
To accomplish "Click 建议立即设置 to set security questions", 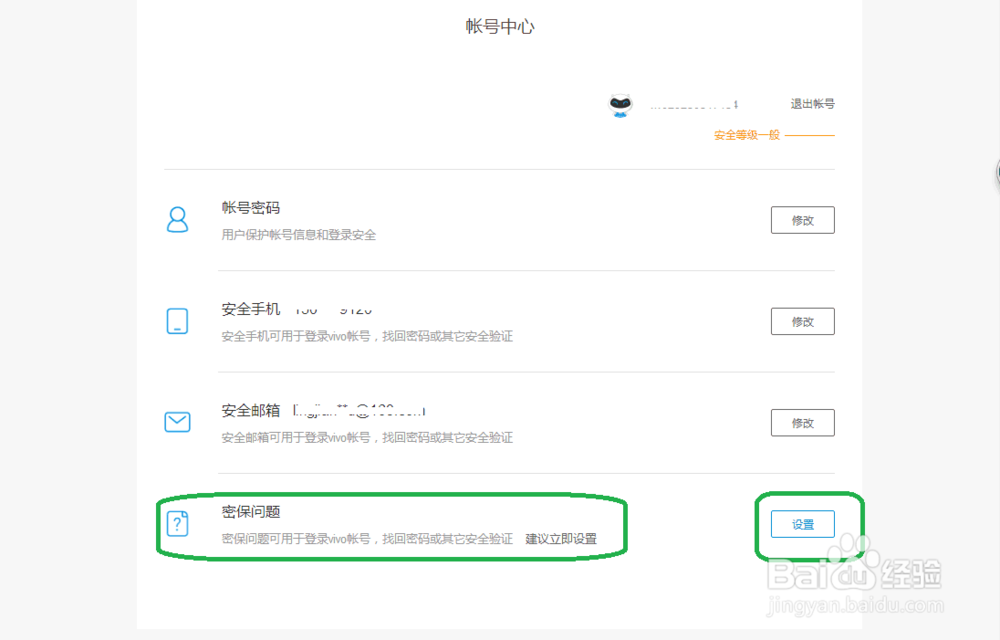I will [562, 538].
